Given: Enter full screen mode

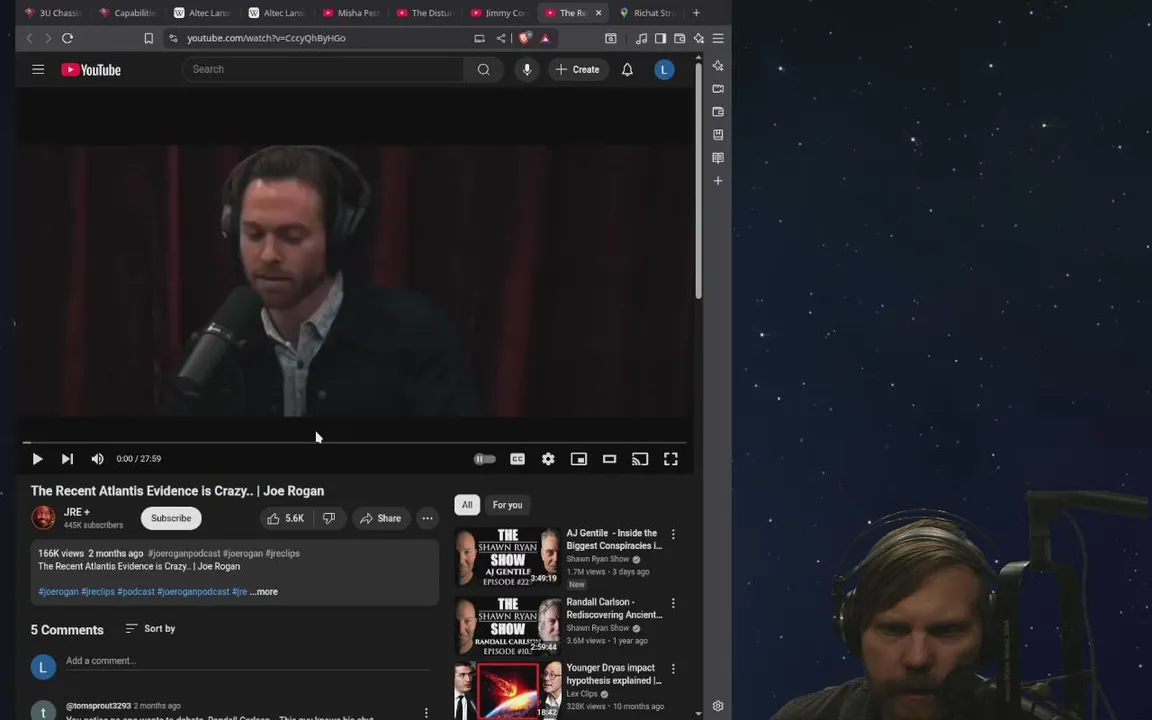Looking at the screenshot, I should 671,458.
